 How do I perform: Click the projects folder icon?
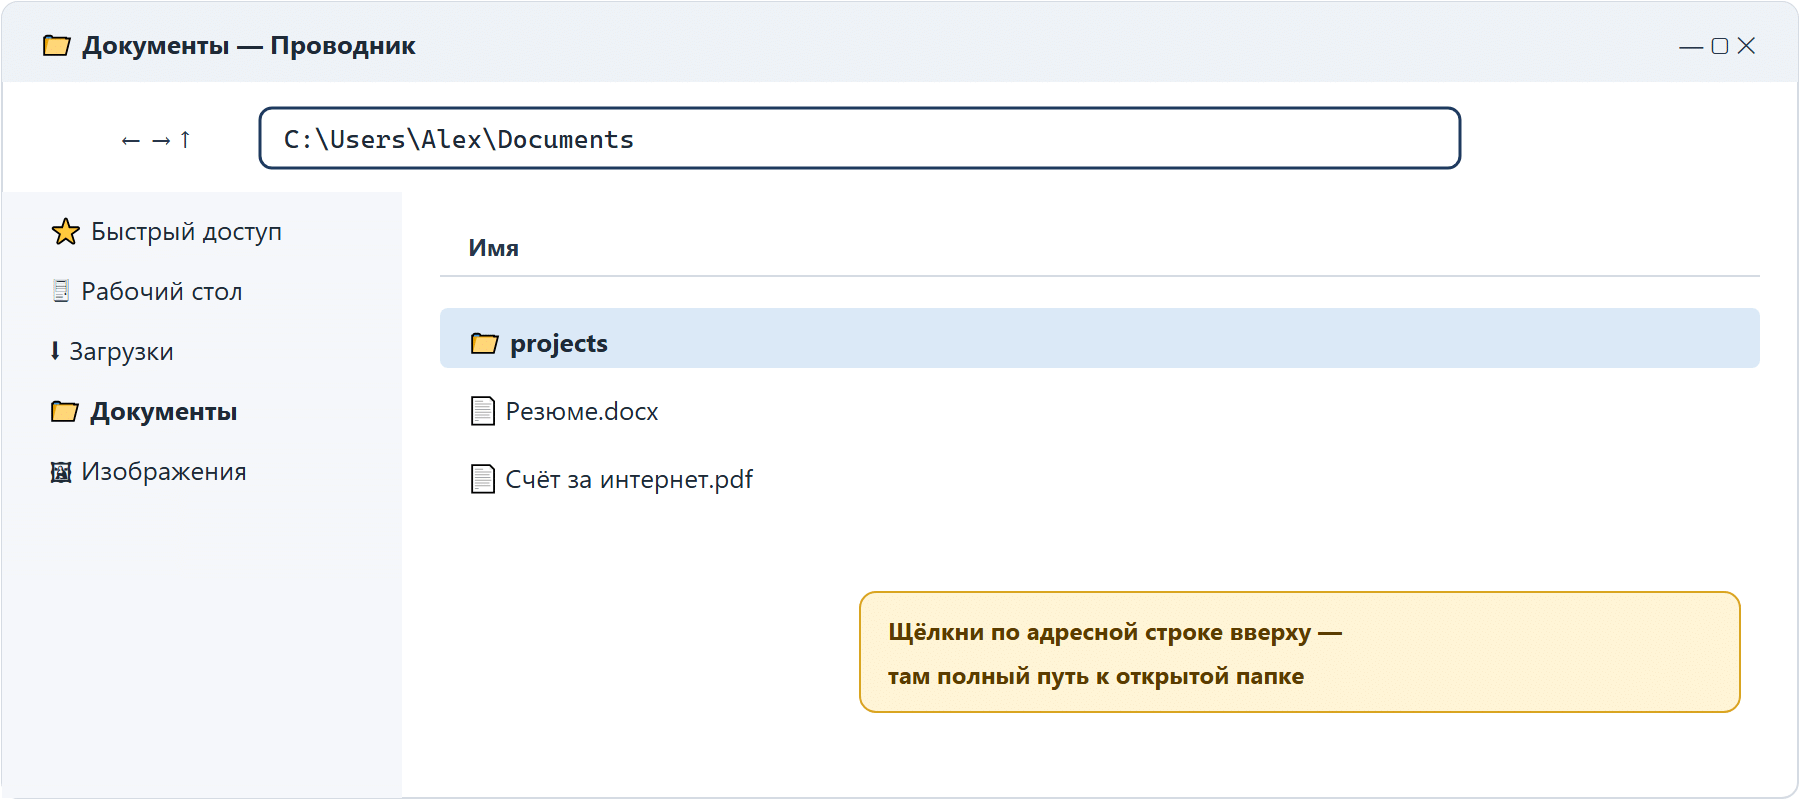point(485,344)
